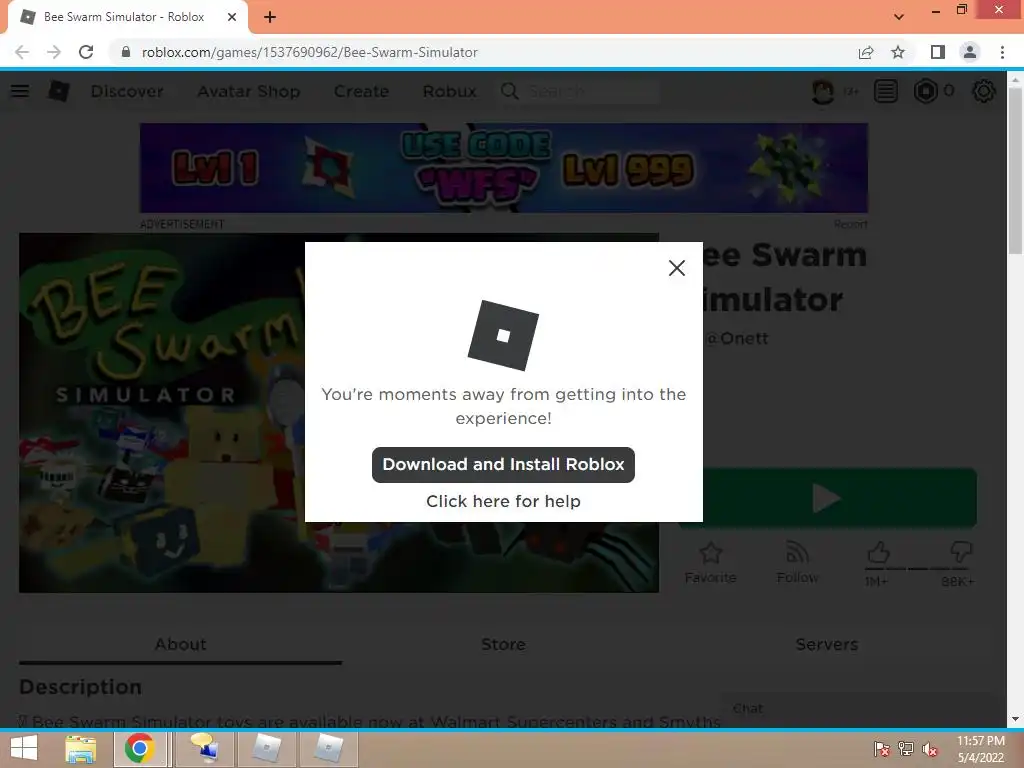Image resolution: width=1024 pixels, height=768 pixels.
Task: Go to Roblox home via the logo
Action: pos(59,91)
